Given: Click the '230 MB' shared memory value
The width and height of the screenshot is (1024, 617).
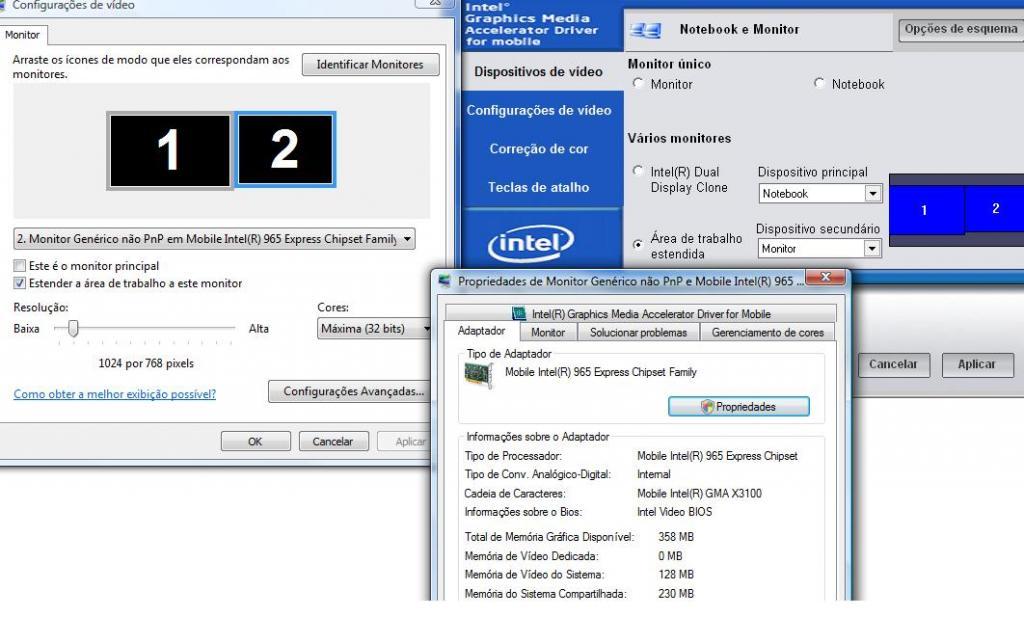Looking at the screenshot, I should click(676, 594).
